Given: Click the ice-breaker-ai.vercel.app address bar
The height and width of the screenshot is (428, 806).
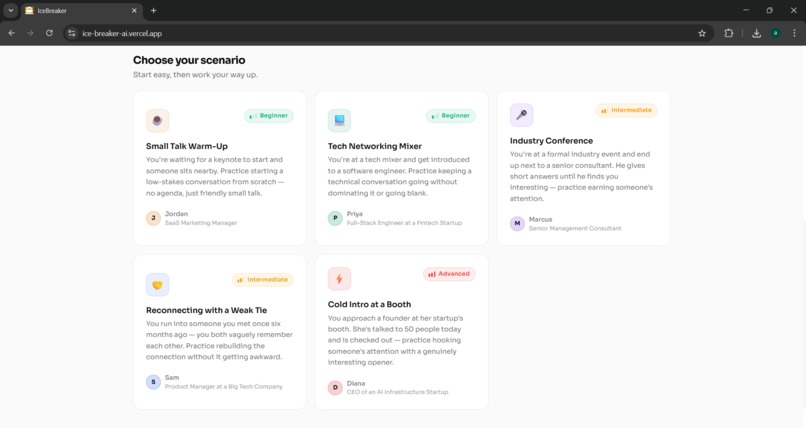Looking at the screenshot, I should click(x=388, y=33).
